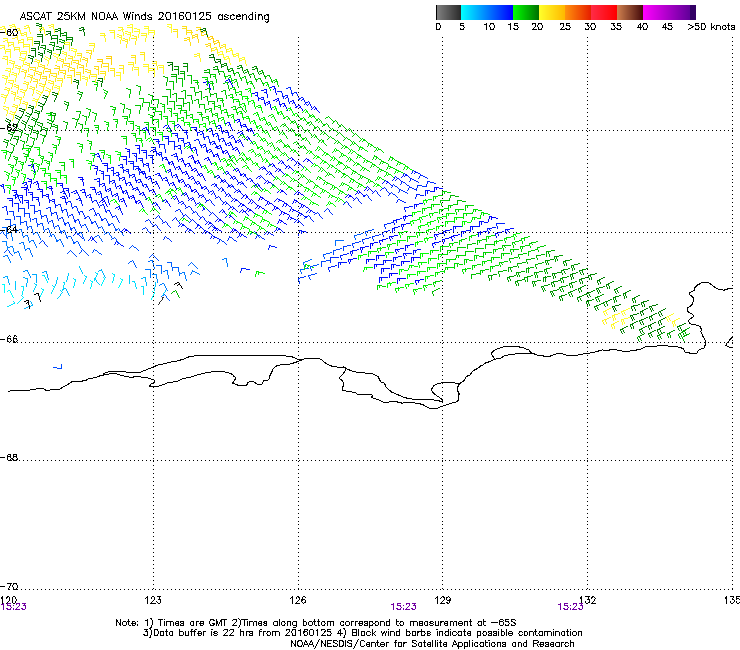Click the yellow 20-25 knots color segment
The width and height of the screenshot is (740, 650).
tap(552, 12)
